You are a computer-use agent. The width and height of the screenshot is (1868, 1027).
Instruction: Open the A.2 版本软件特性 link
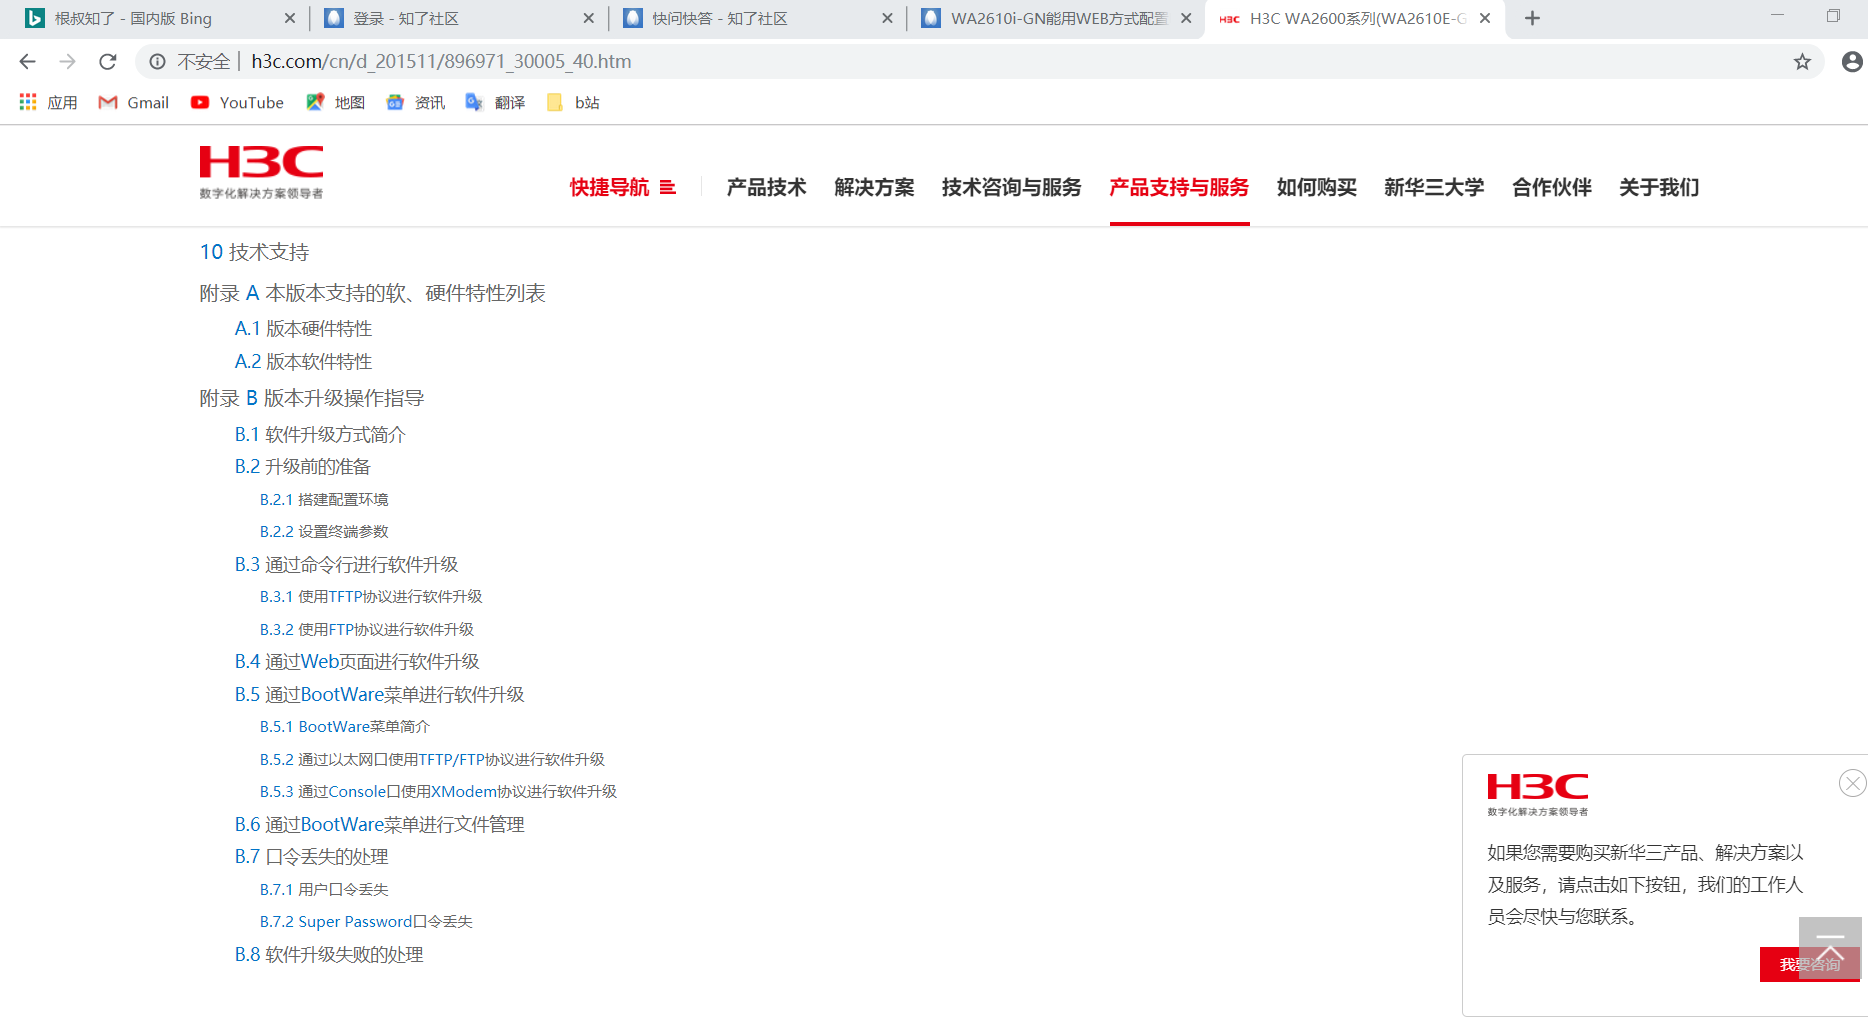[x=303, y=362]
